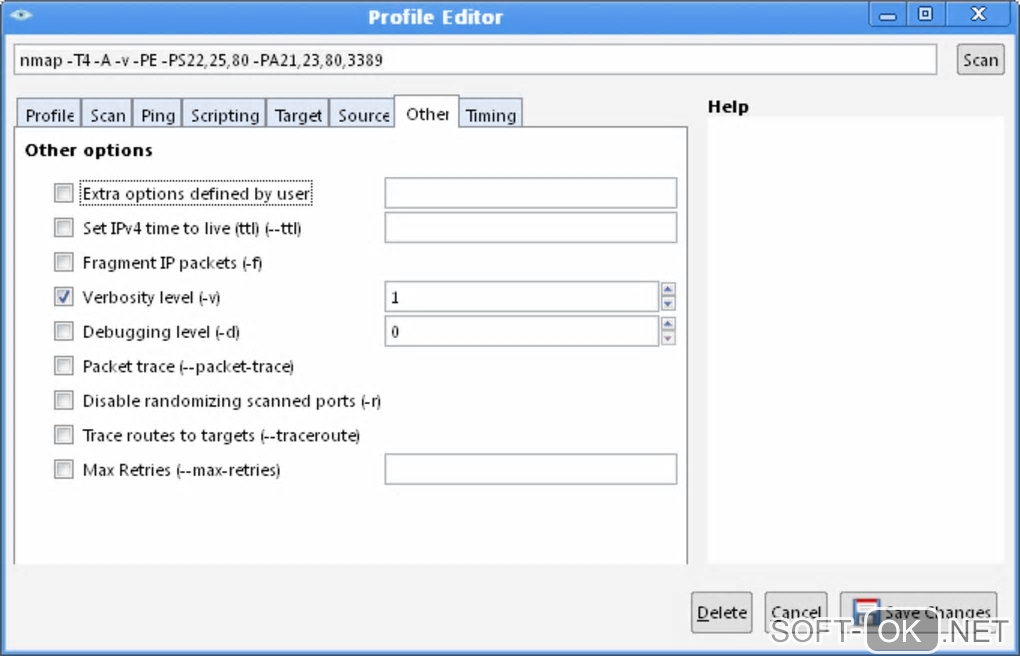
Task: Click the Save Changes floppy icon
Action: click(x=866, y=612)
